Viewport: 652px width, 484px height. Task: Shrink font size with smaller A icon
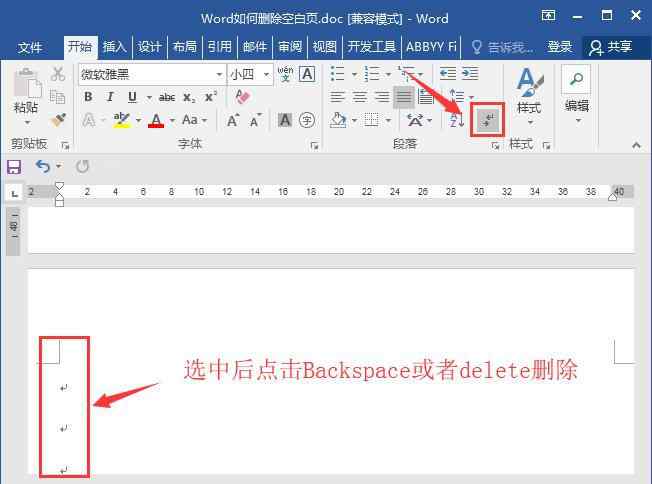point(256,121)
